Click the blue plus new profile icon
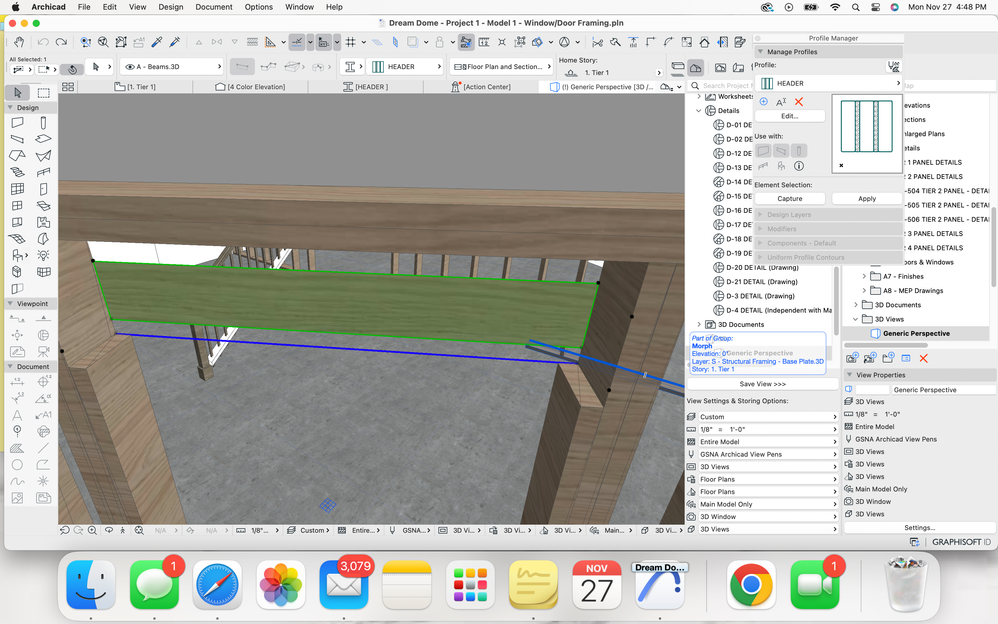 [x=764, y=102]
